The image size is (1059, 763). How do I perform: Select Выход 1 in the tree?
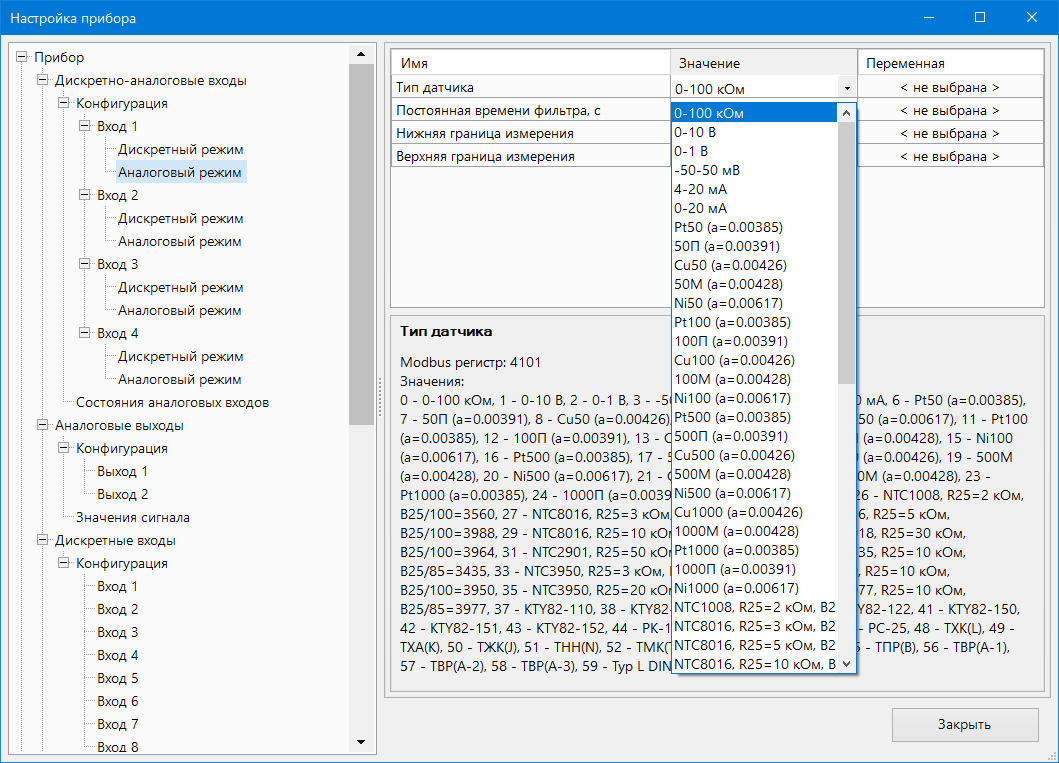click(122, 471)
